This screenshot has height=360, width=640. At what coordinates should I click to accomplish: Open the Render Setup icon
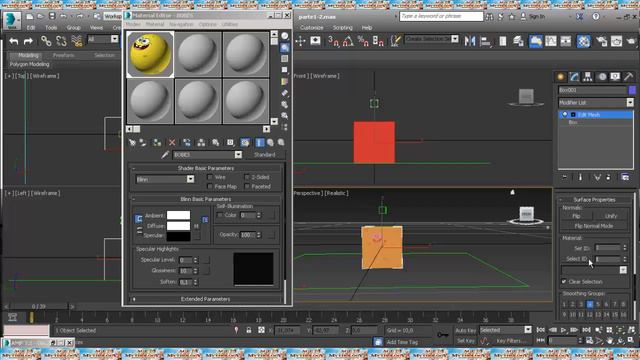[x=601, y=41]
